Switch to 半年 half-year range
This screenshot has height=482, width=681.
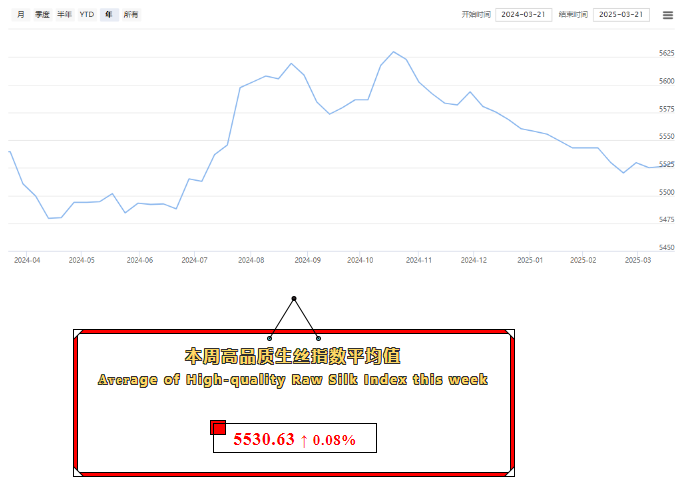[64, 15]
